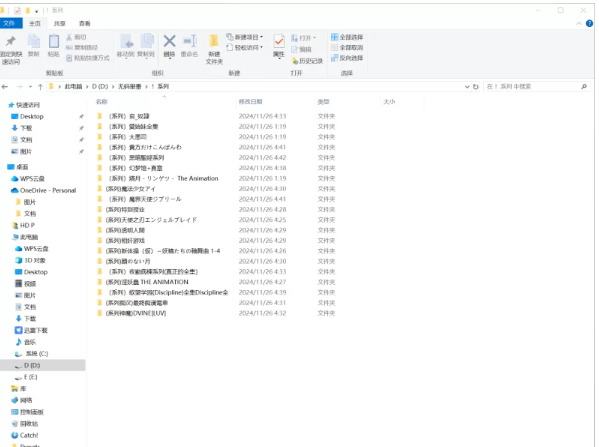Click the 粘贴 paste clipboard icon
This screenshot has width=599, height=447.
53,41
